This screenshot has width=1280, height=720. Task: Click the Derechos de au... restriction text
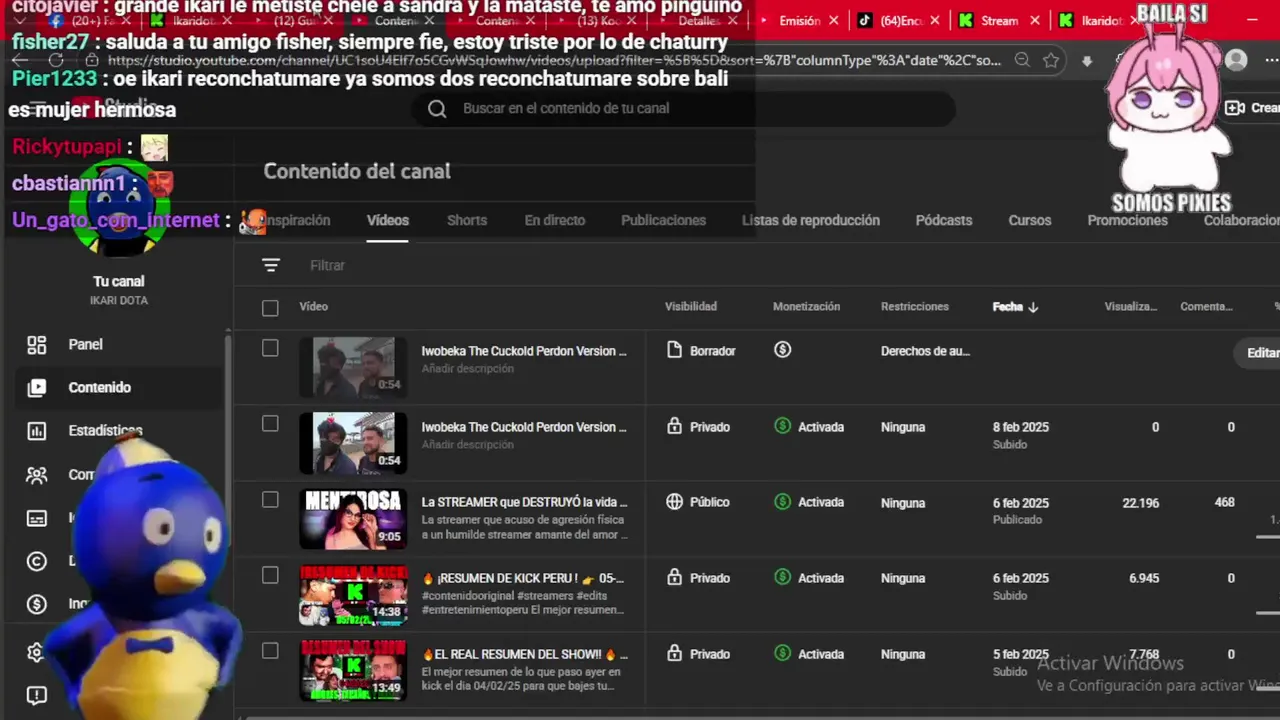click(925, 351)
